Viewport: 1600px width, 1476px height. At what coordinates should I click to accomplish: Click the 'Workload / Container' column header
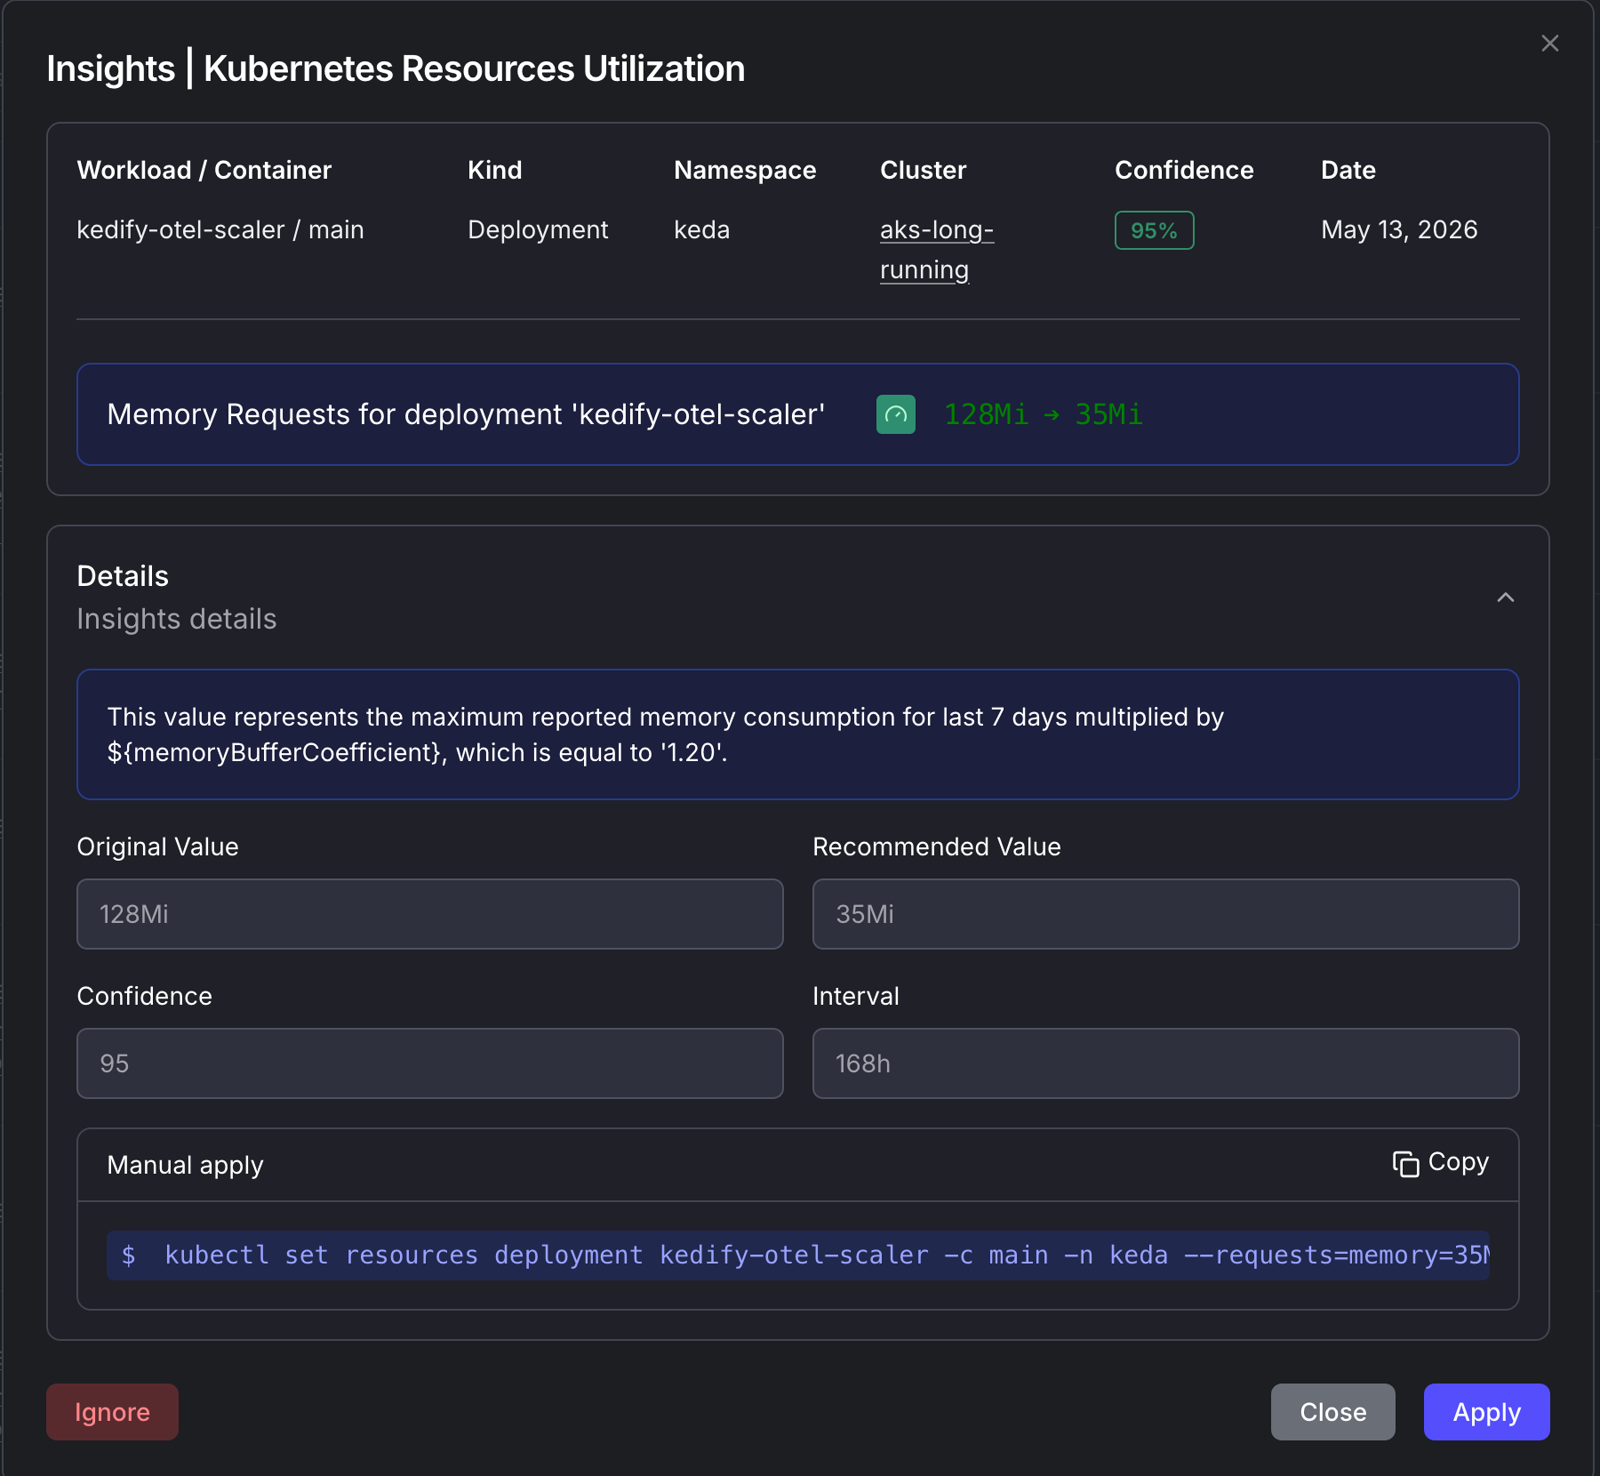[x=204, y=170]
